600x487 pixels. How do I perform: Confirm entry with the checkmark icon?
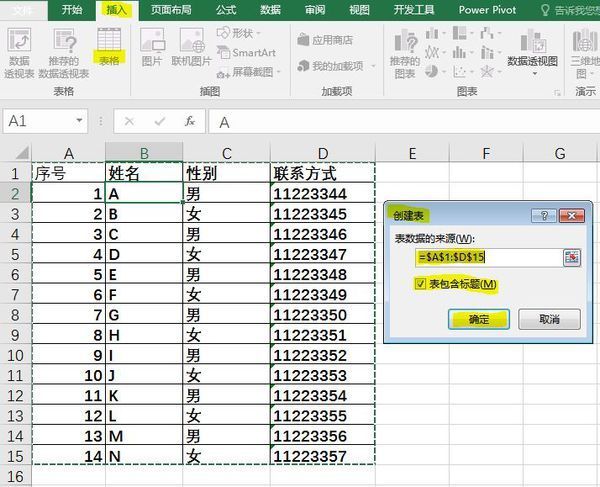coord(160,122)
